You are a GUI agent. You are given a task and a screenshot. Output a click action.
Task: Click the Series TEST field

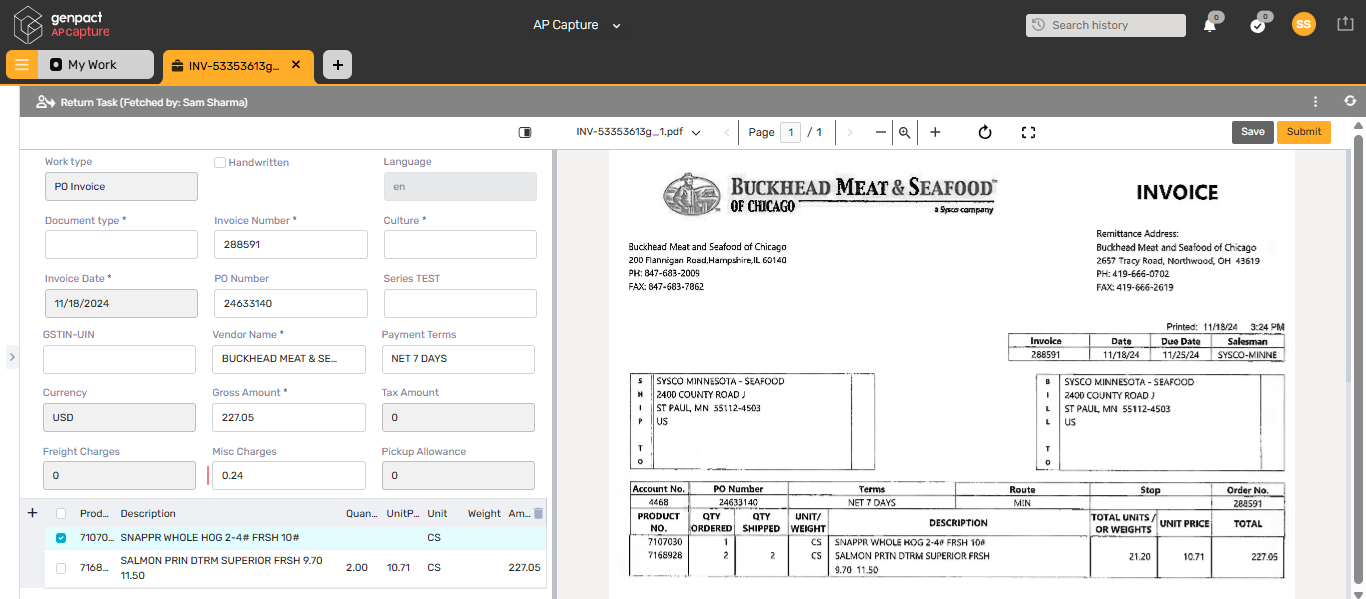[460, 304]
